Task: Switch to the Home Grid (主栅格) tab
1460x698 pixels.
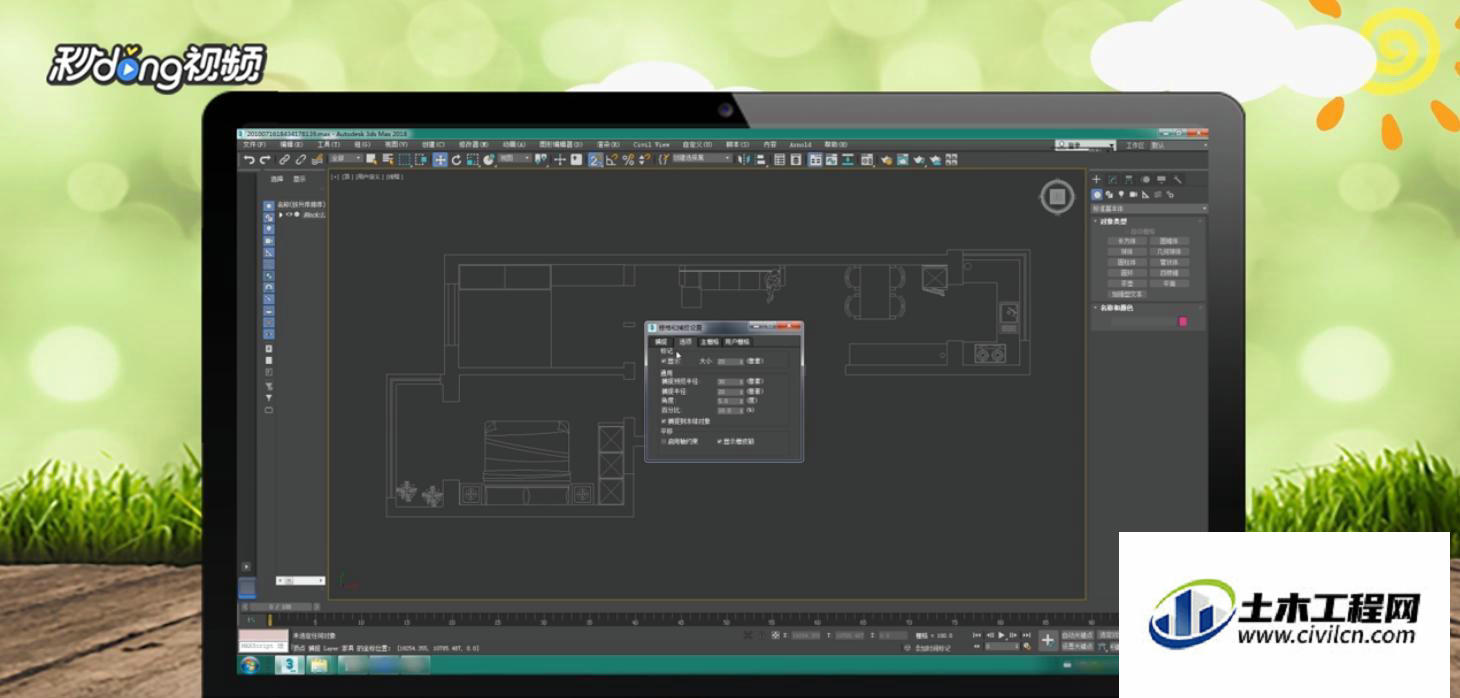Action: point(709,342)
